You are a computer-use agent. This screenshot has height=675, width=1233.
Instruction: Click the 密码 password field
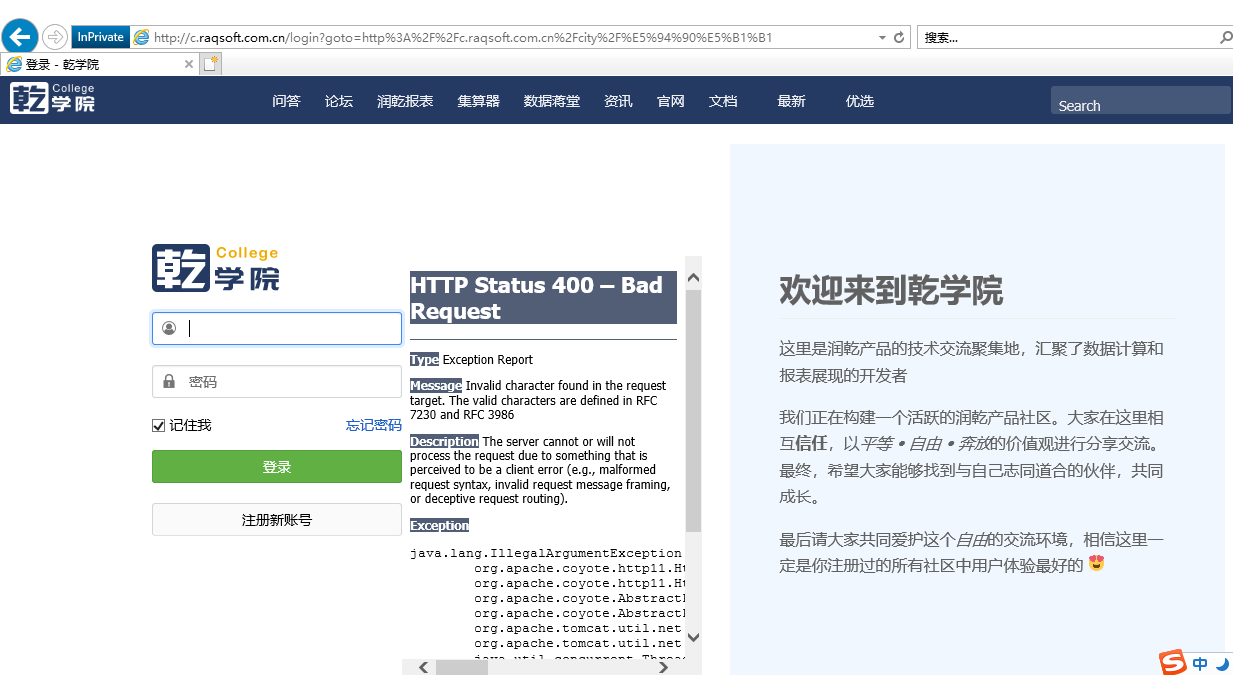(277, 381)
